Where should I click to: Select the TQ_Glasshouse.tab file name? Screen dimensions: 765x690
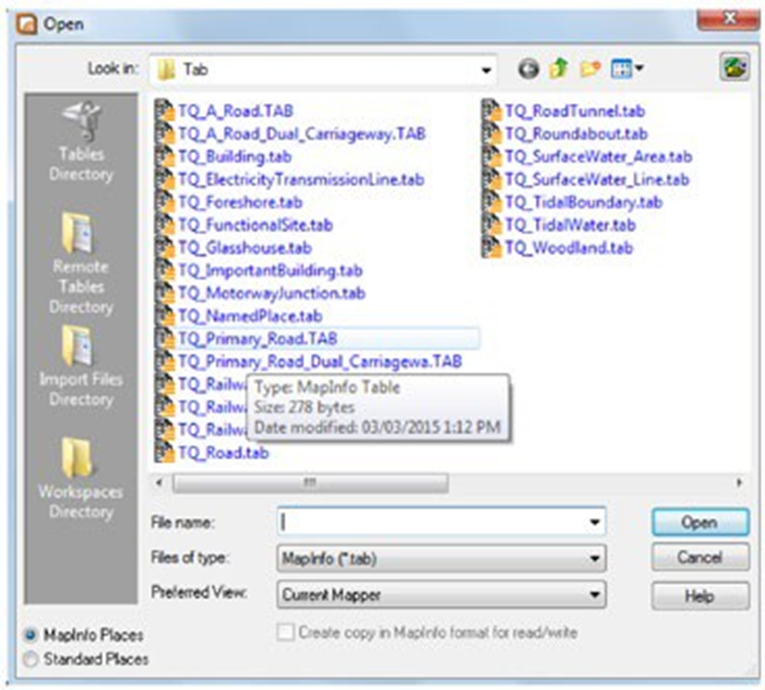(x=245, y=248)
